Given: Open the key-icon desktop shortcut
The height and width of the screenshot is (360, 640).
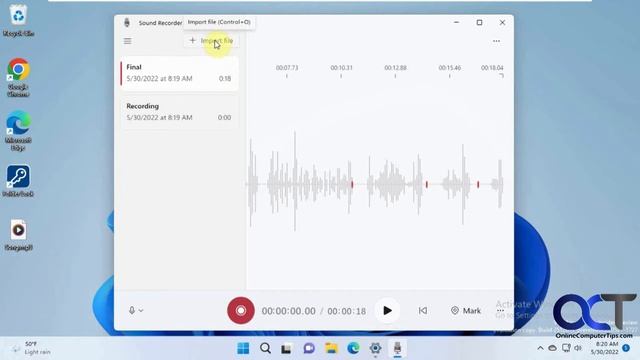Looking at the screenshot, I should pos(18,181).
